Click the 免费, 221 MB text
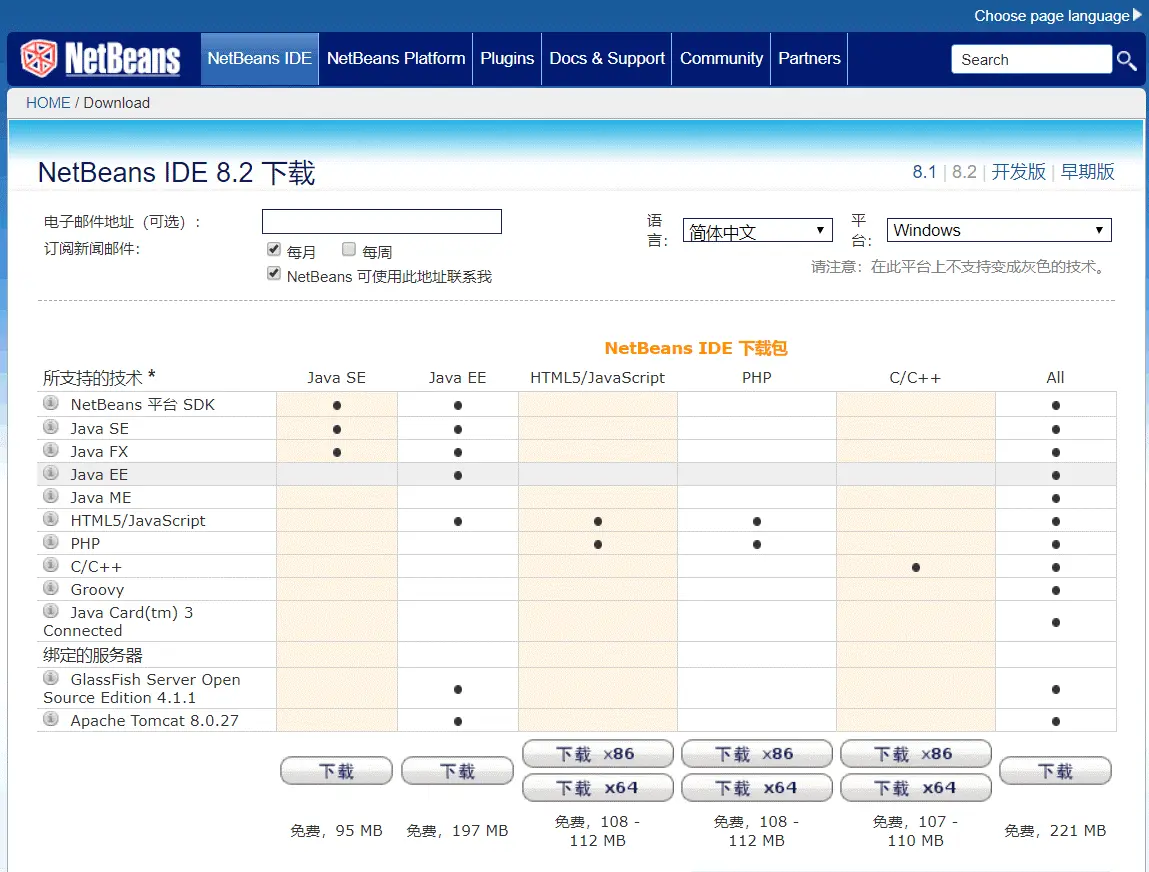 1055,831
